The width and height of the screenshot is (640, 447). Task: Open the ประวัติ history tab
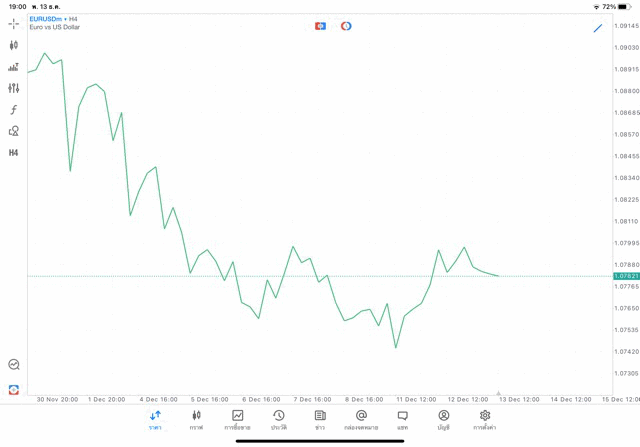pos(279,420)
